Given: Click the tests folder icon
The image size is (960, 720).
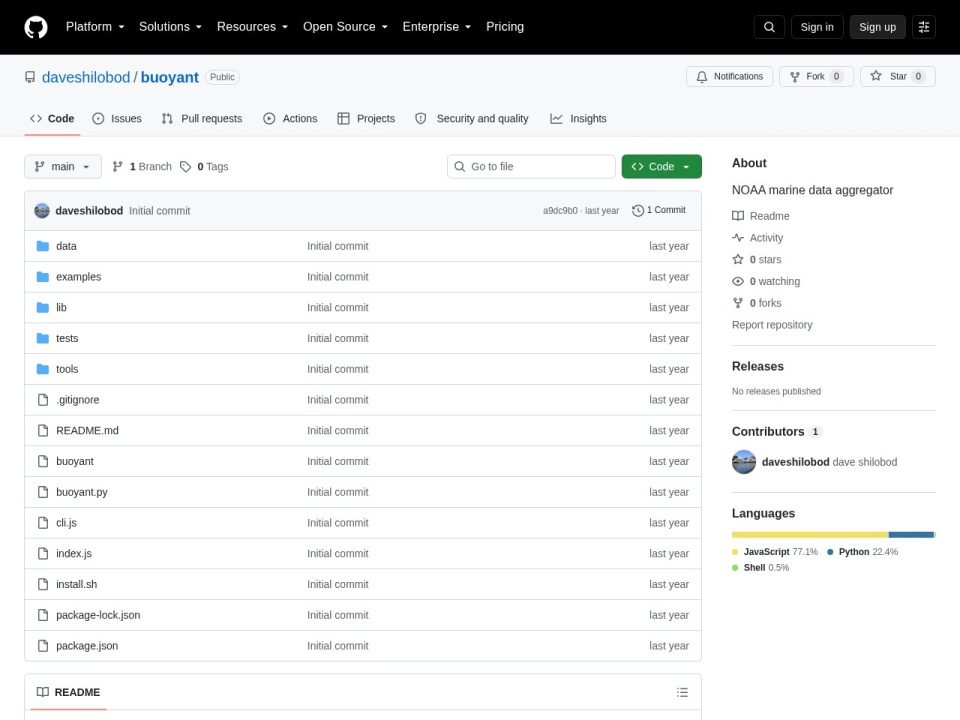Looking at the screenshot, I should [x=43, y=338].
